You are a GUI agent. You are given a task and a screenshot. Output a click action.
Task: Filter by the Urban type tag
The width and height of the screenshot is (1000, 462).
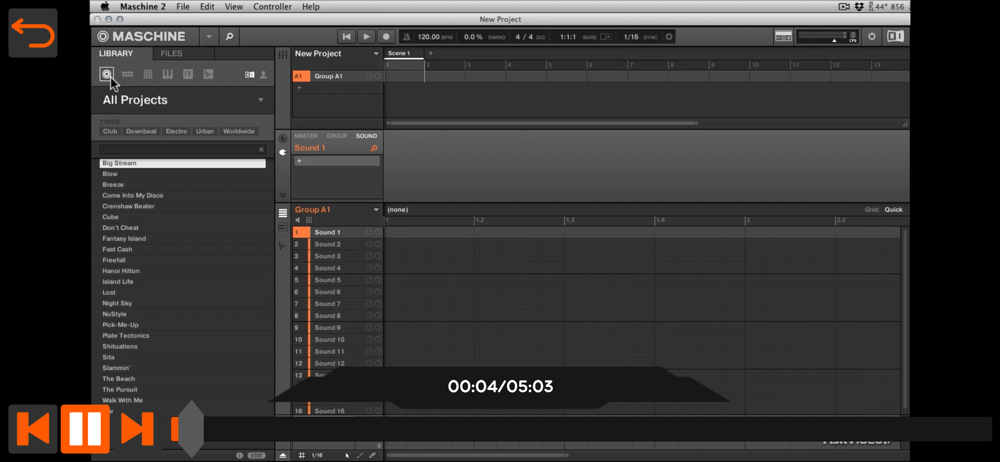[205, 131]
